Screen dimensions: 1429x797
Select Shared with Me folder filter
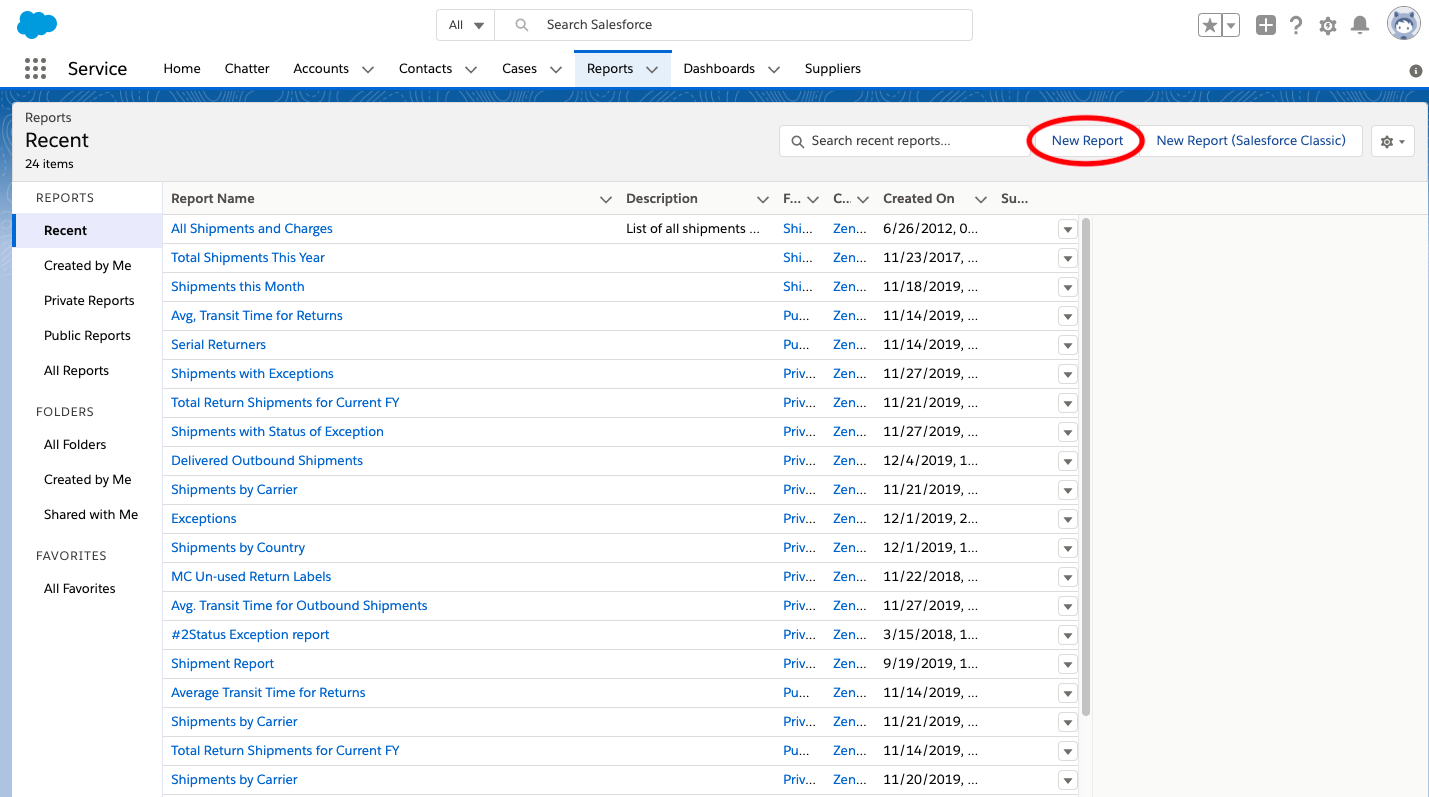(x=91, y=515)
